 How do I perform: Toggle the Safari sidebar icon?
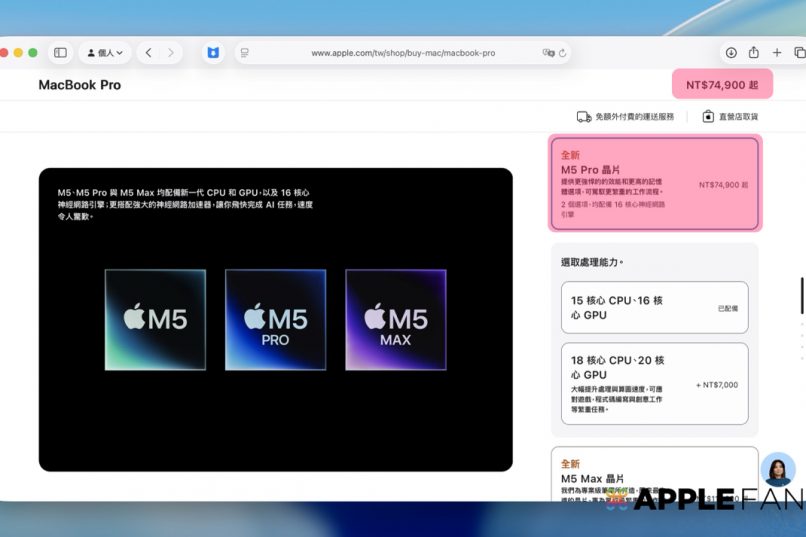60,53
